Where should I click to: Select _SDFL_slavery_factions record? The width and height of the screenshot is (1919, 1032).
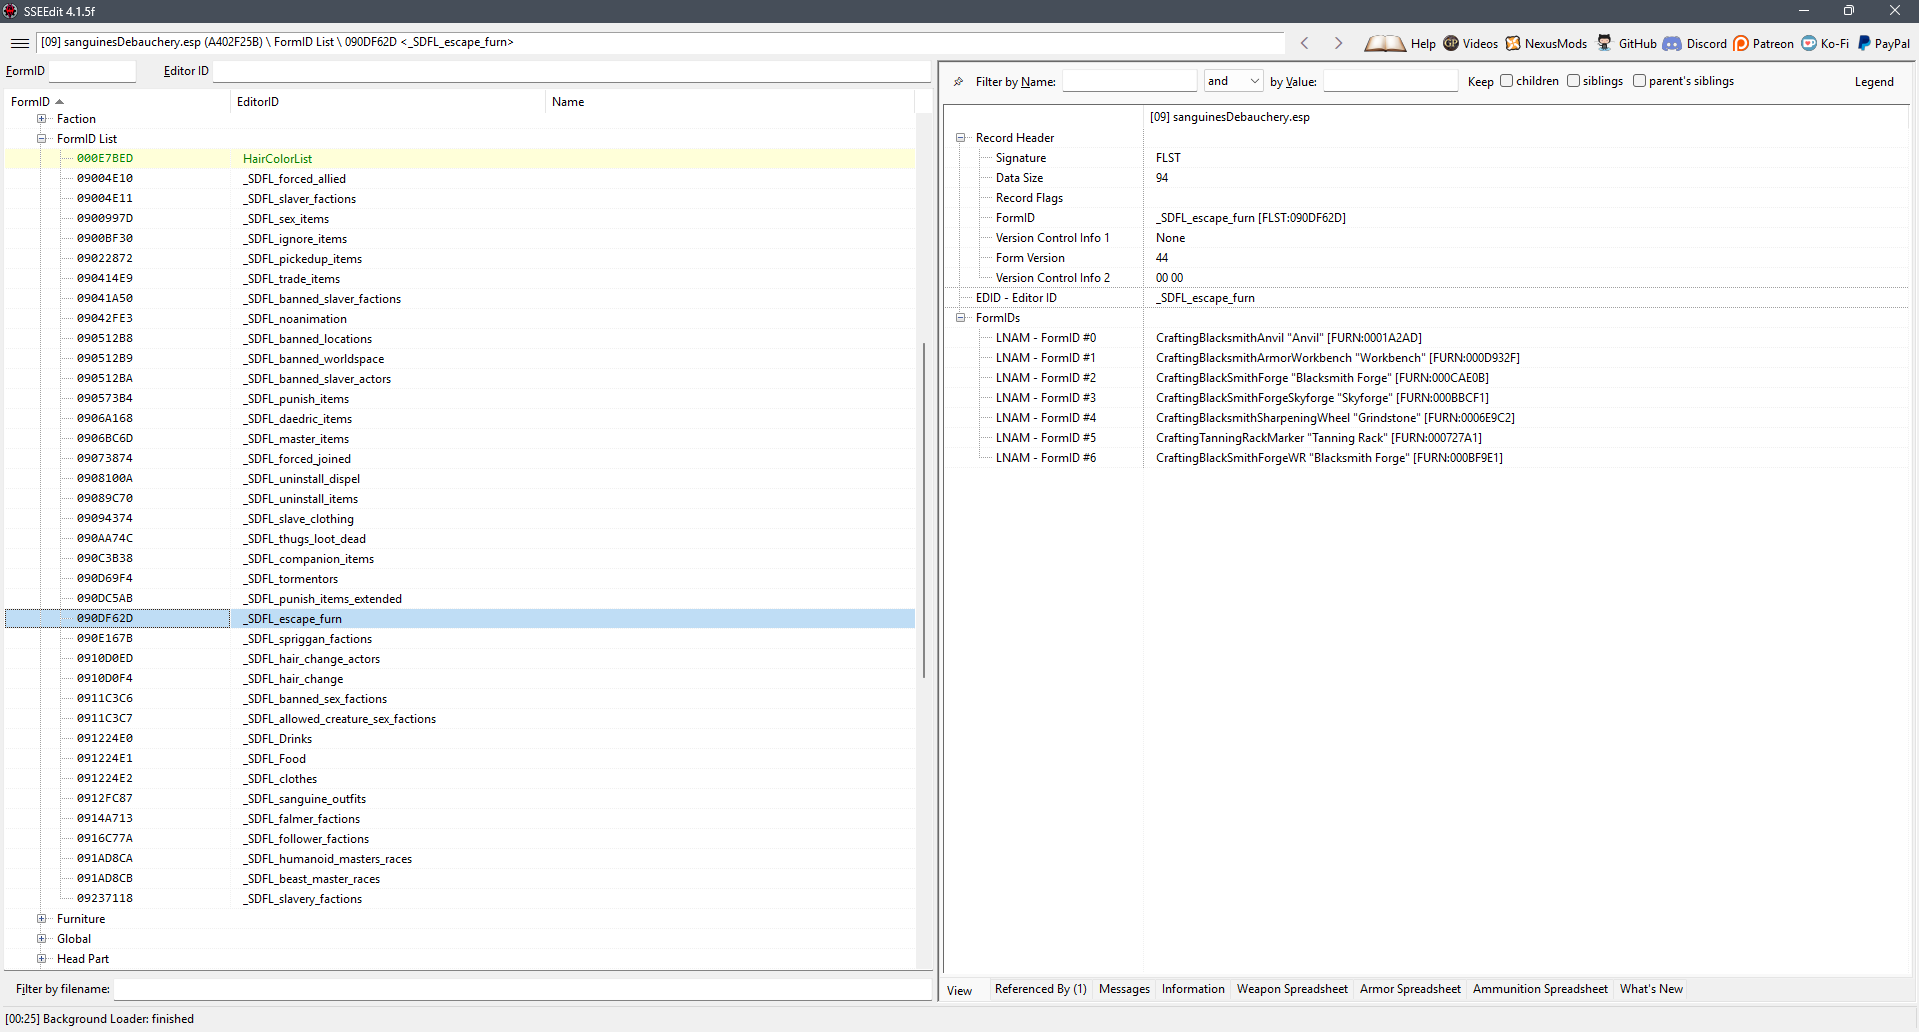tap(460, 899)
